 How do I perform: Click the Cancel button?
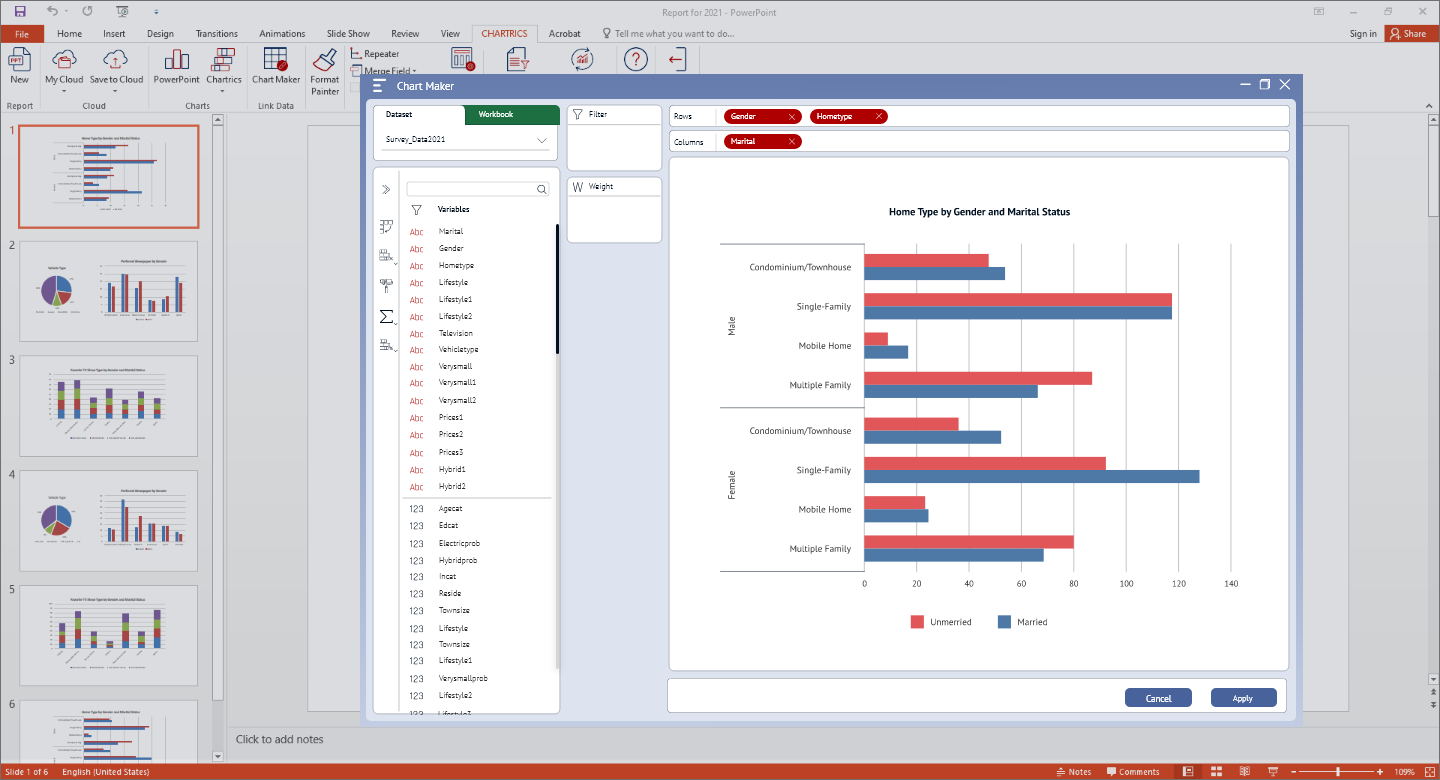(x=1158, y=698)
